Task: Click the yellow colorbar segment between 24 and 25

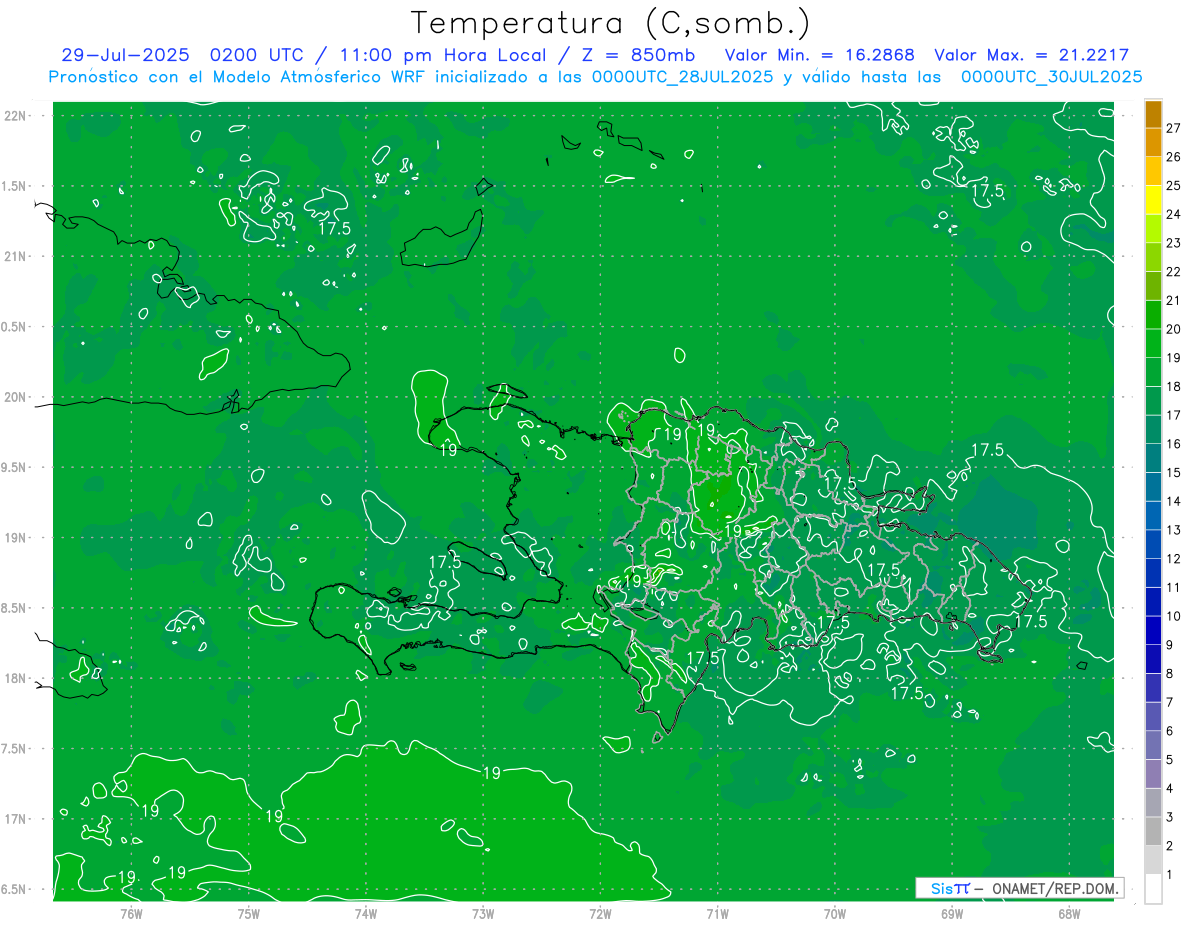Action: coord(1153,200)
